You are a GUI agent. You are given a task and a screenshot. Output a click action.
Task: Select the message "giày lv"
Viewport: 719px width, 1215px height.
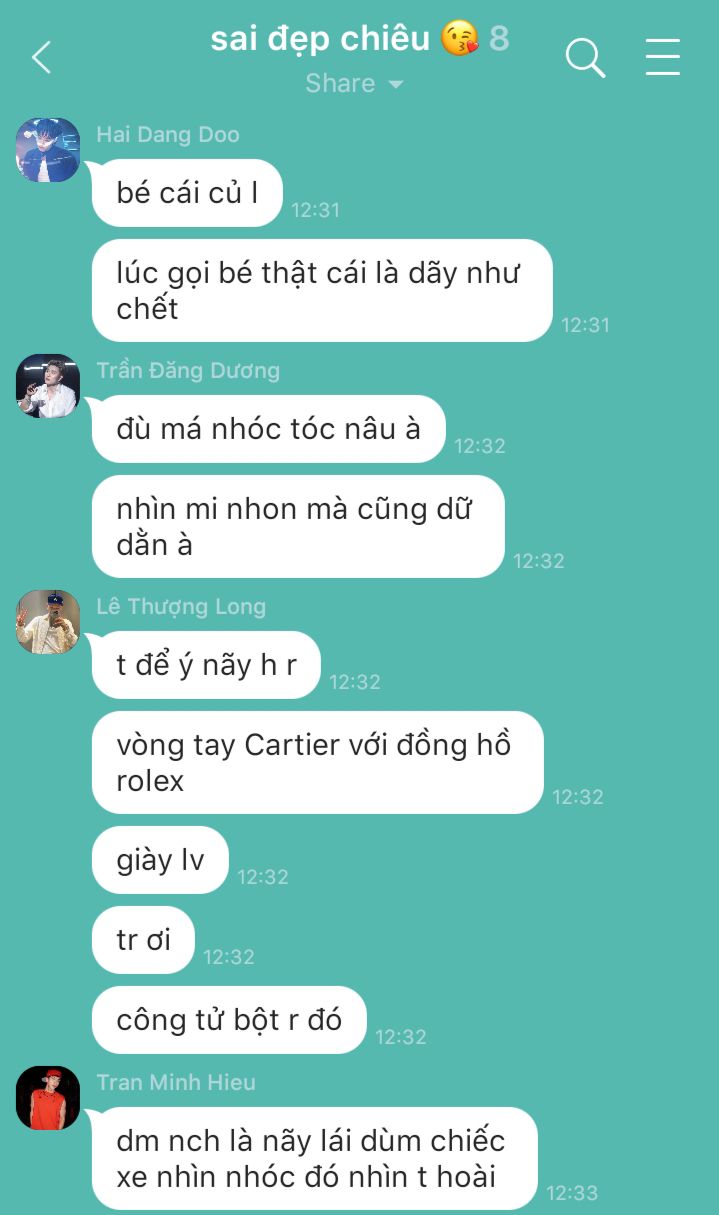coord(160,860)
